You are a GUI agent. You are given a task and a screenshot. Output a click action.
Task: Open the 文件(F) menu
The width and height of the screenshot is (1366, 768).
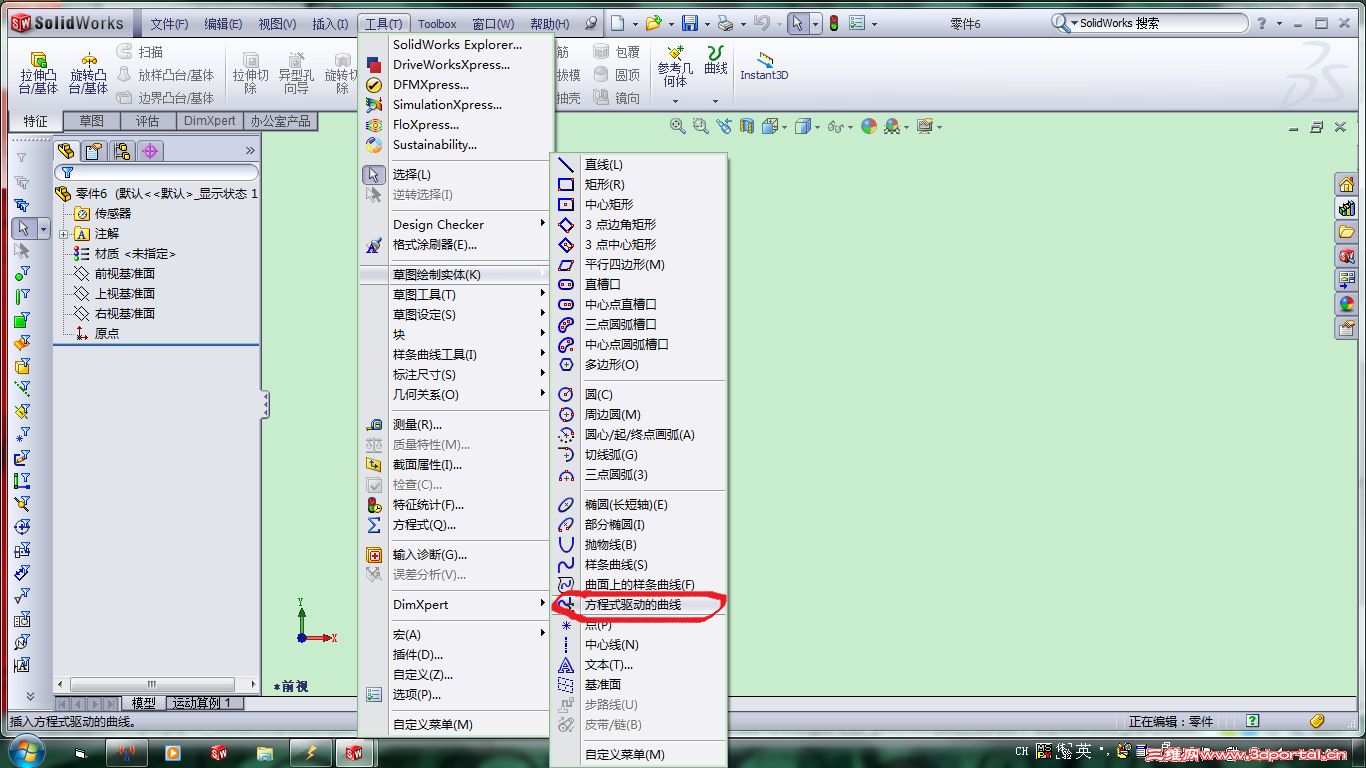169,24
